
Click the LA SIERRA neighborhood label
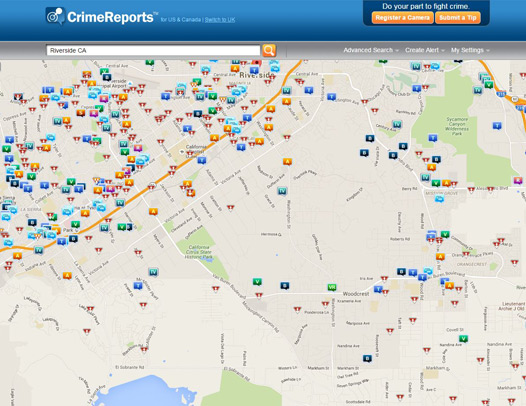click(x=31, y=209)
